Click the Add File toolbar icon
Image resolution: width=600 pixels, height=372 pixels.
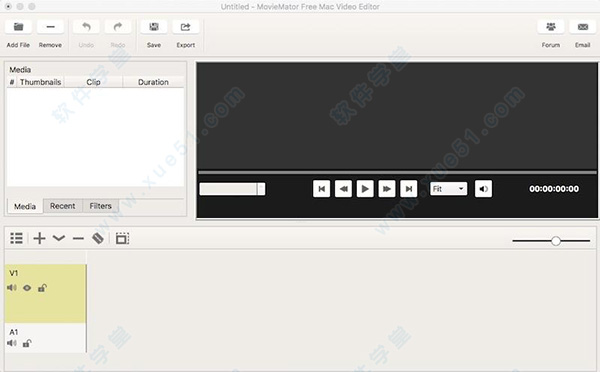tap(18, 27)
